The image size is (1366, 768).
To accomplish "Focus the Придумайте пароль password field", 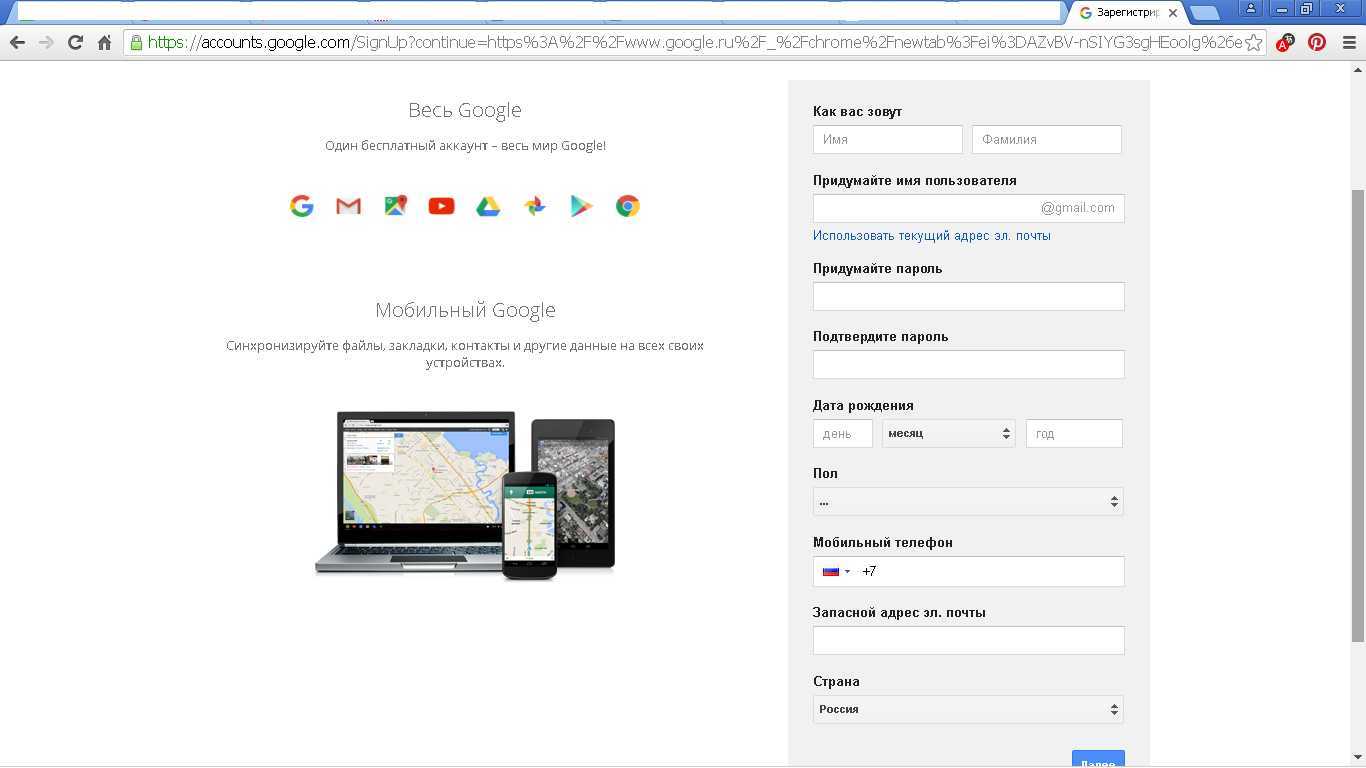I will tap(968, 297).
